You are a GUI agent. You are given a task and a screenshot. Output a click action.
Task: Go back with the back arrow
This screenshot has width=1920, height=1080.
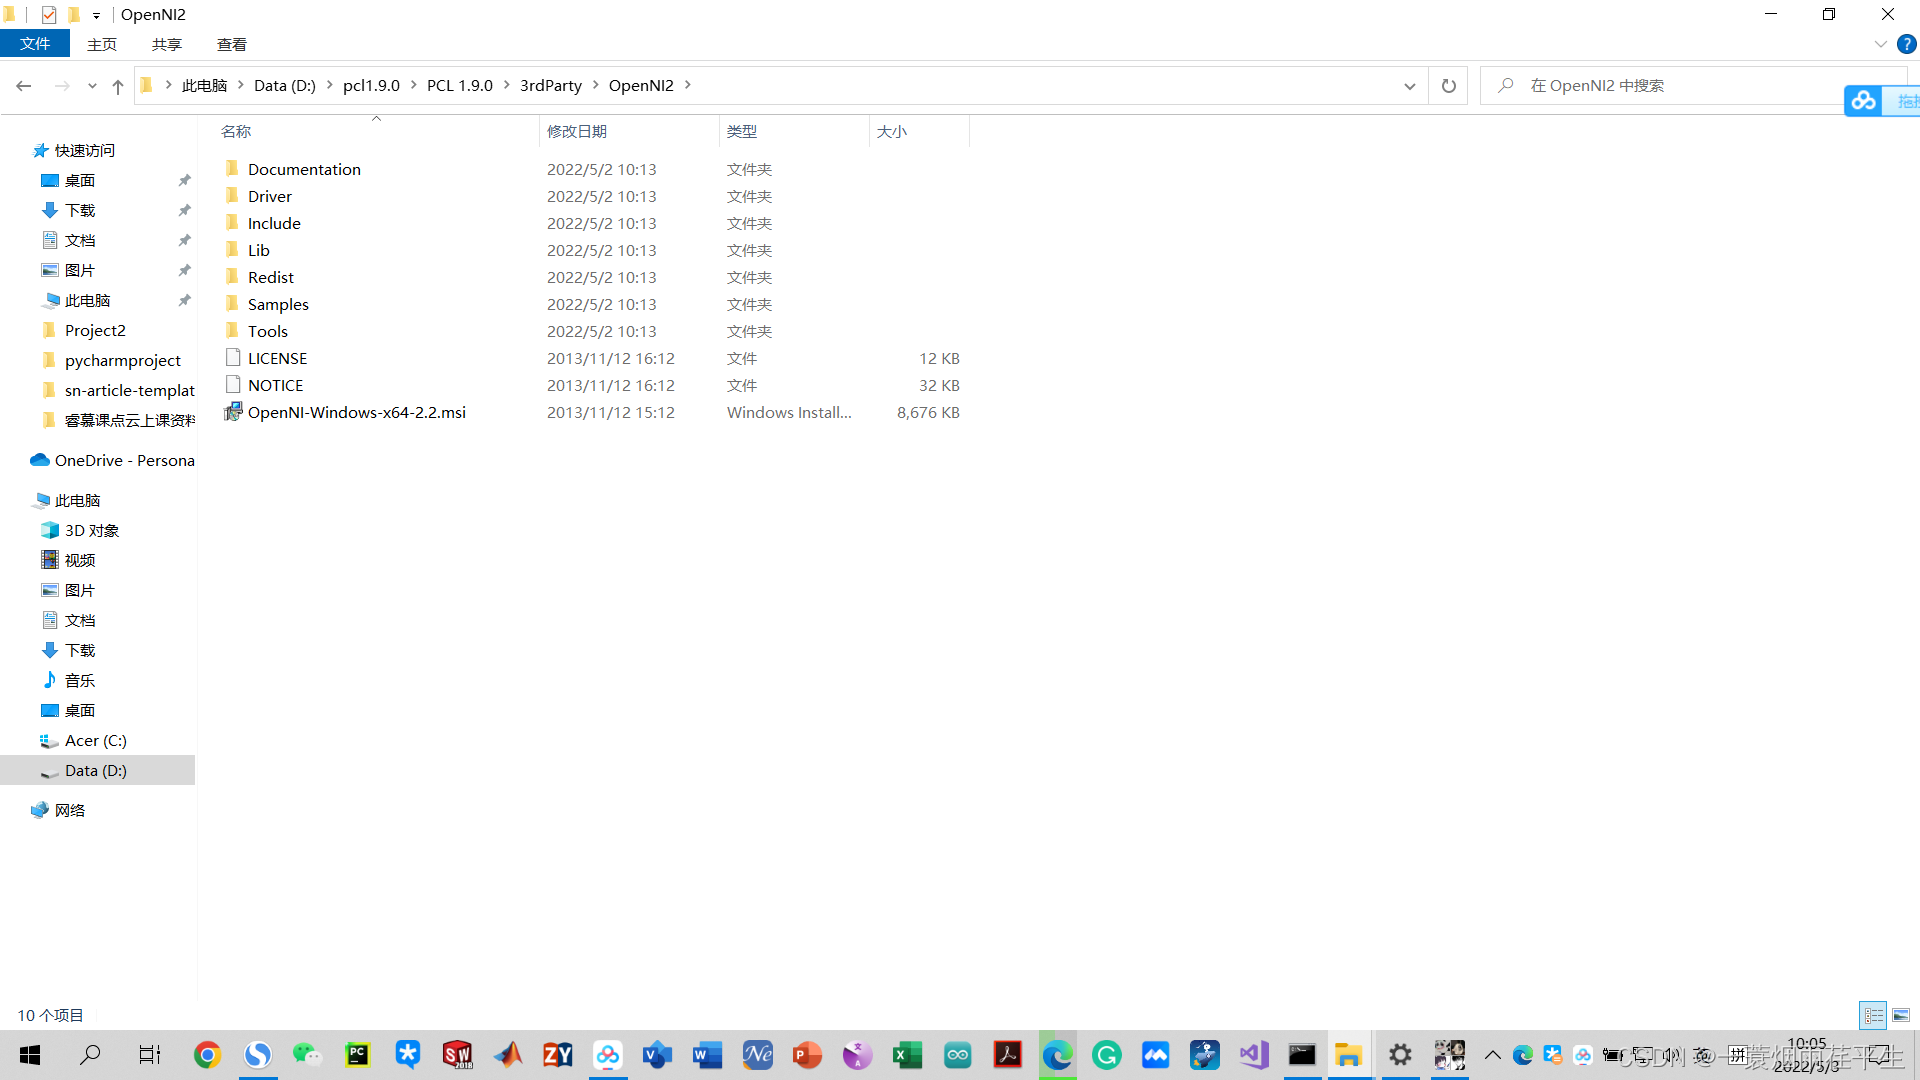[x=24, y=86]
